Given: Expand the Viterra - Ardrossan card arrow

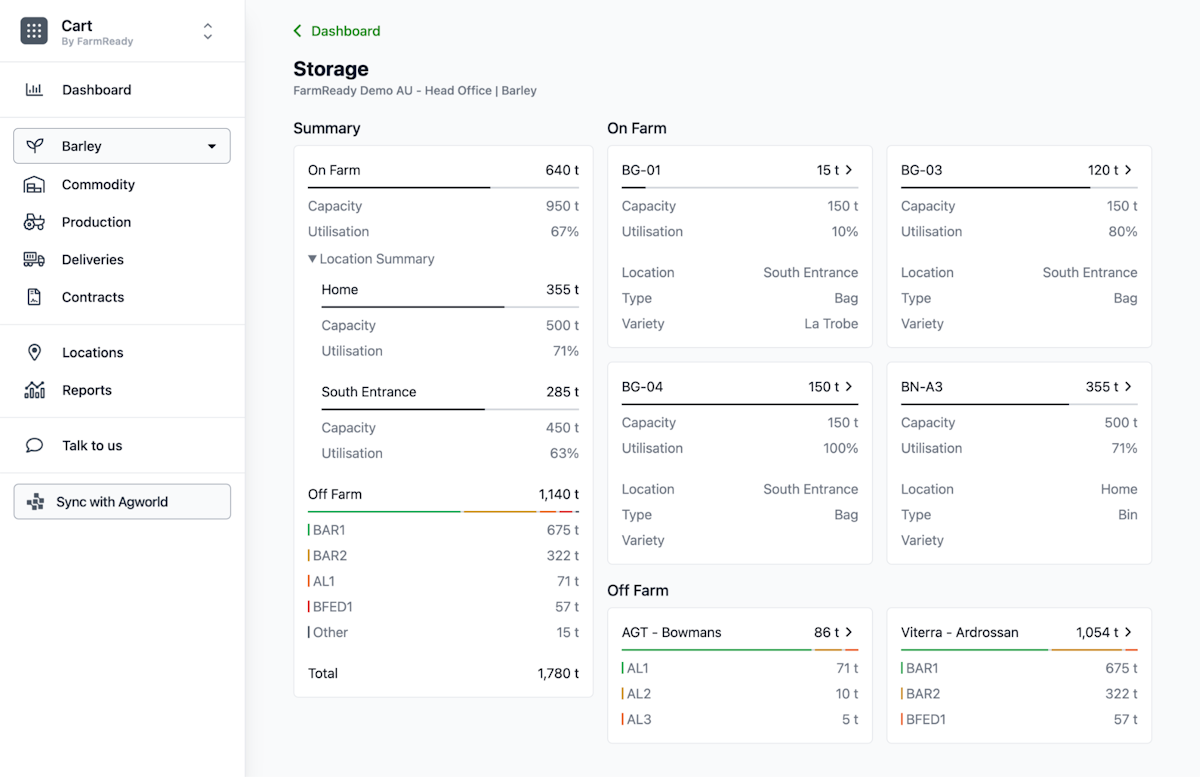Looking at the screenshot, I should pyautogui.click(x=1128, y=632).
